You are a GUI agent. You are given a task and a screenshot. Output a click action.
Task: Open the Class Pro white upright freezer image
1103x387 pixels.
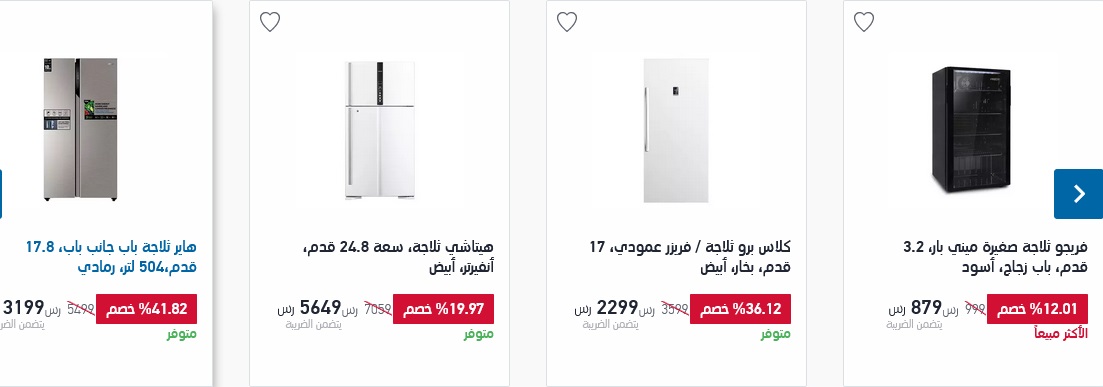(676, 130)
